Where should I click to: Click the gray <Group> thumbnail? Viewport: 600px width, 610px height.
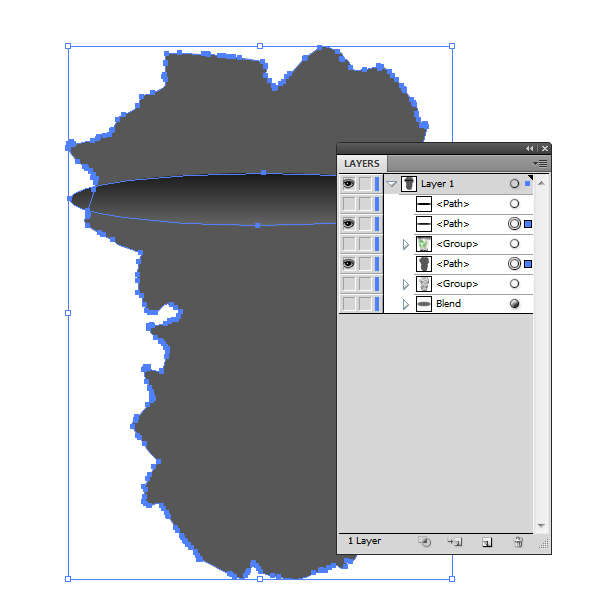pyautogui.click(x=424, y=284)
